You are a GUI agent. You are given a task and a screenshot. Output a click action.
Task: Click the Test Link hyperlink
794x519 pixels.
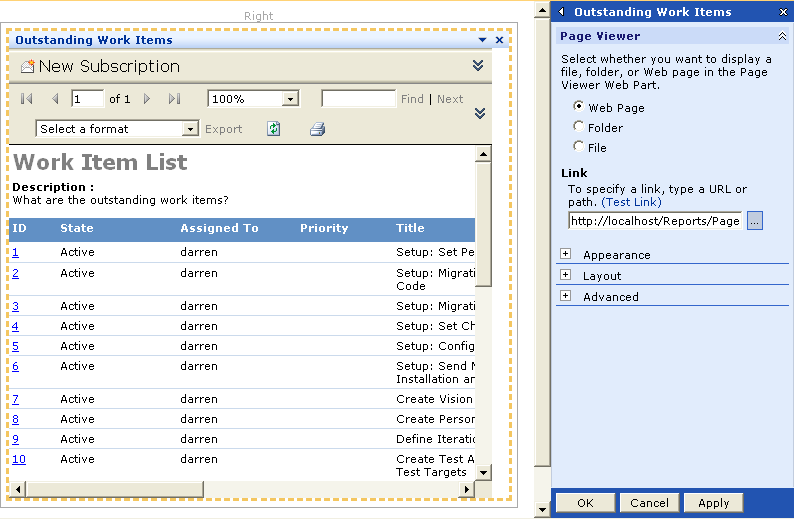pyautogui.click(x=631, y=202)
